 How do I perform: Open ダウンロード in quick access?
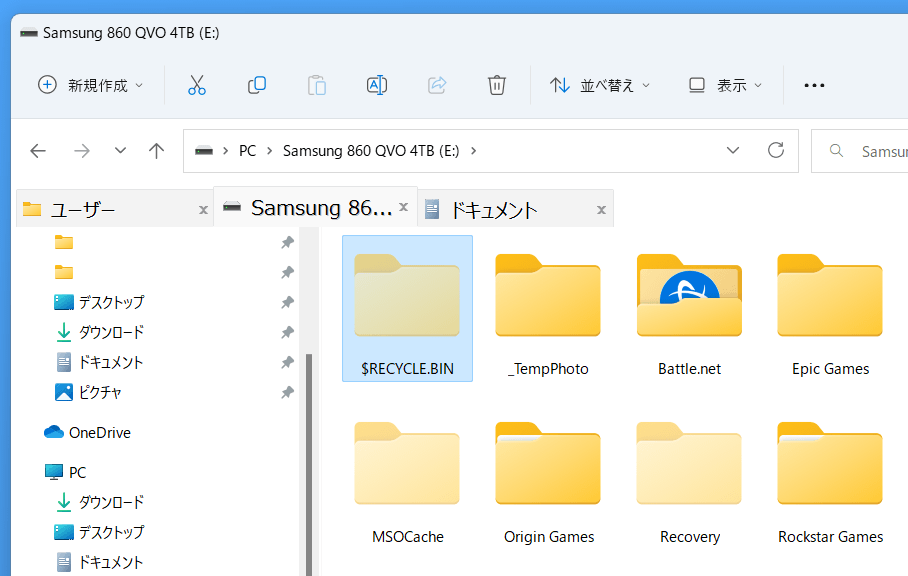point(98,332)
